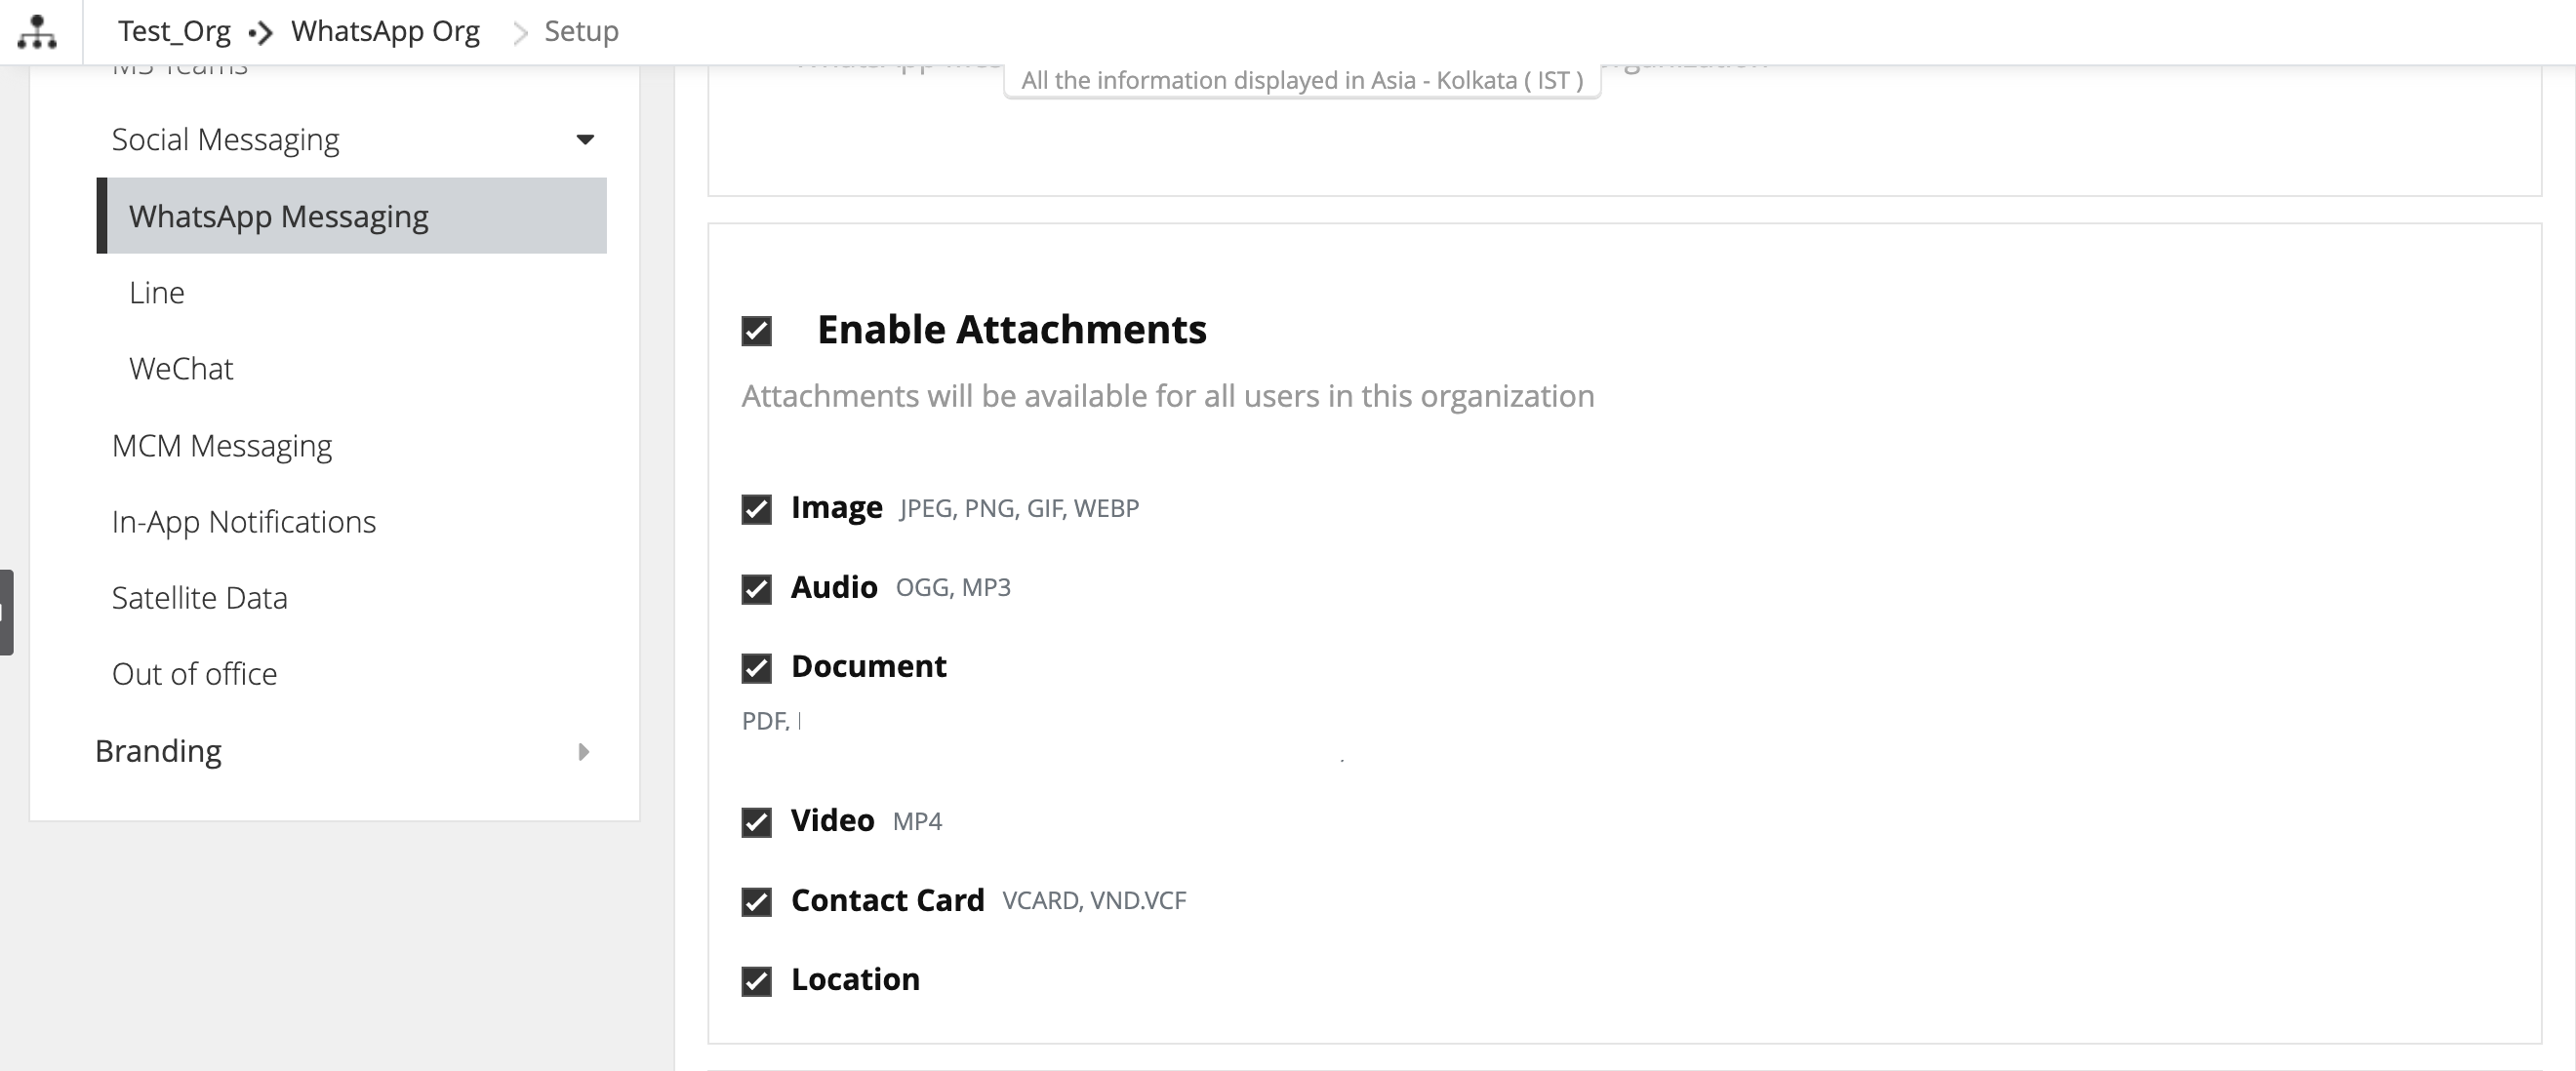
Task: Disable Document attachments checkbox
Action: (x=757, y=668)
